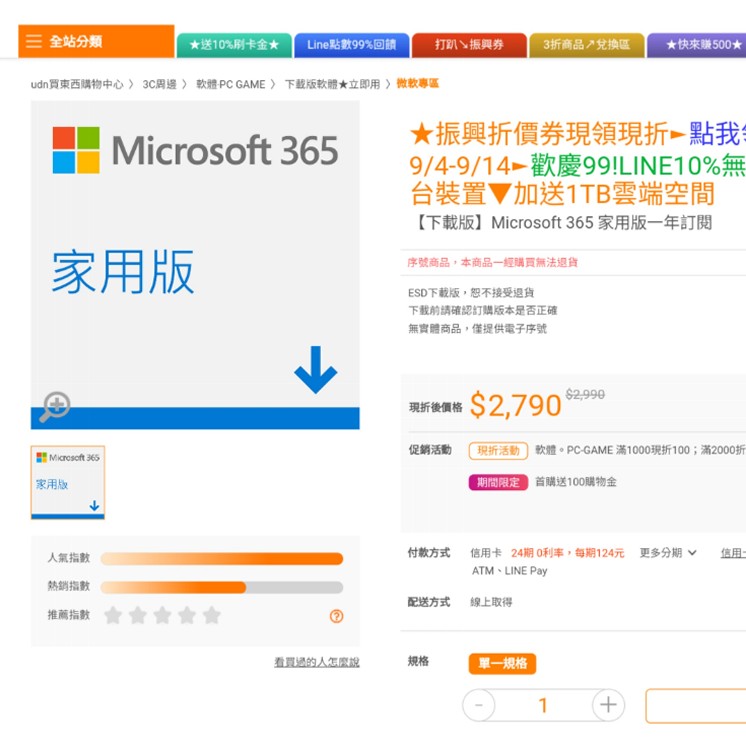The width and height of the screenshot is (746, 750).
Task: Open the 3折商品↗兌換區 tab
Action: [586, 45]
